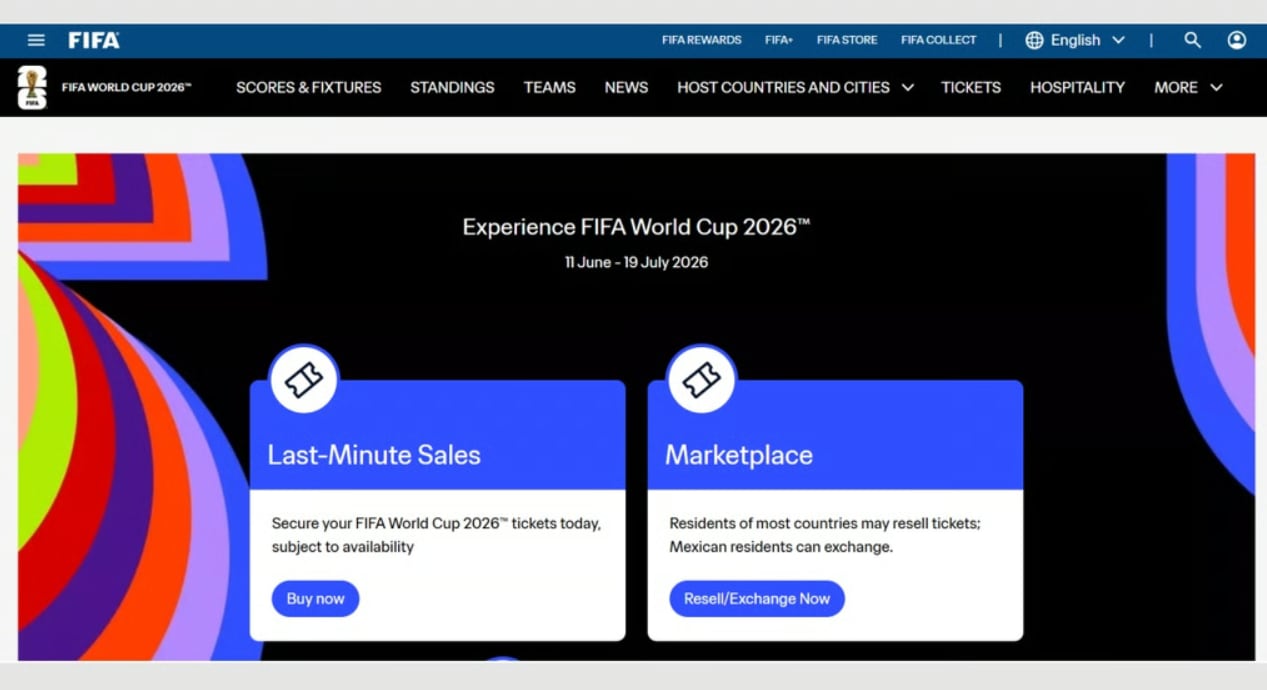Open the News section
Viewport: 1267px width, 690px height.
coord(626,87)
